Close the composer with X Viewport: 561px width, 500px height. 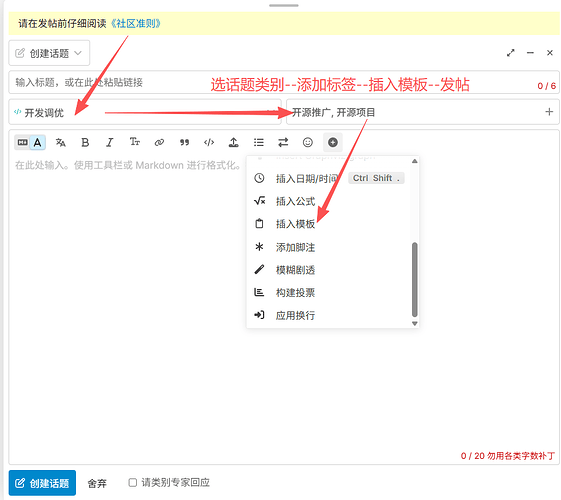[x=550, y=53]
